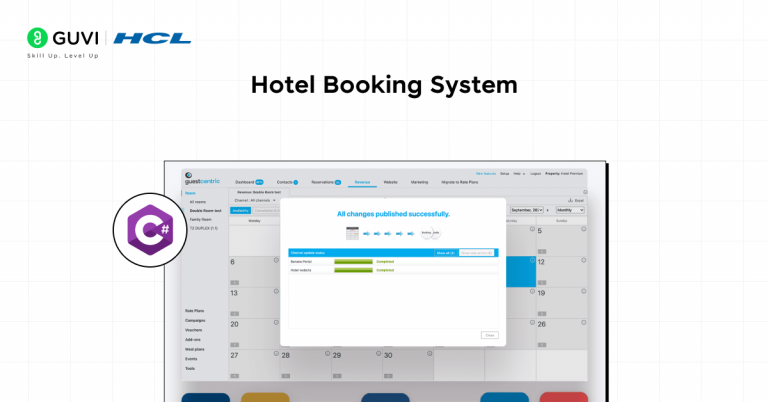Select Show only errors filter
This screenshot has width=768, height=402.
pos(476,253)
